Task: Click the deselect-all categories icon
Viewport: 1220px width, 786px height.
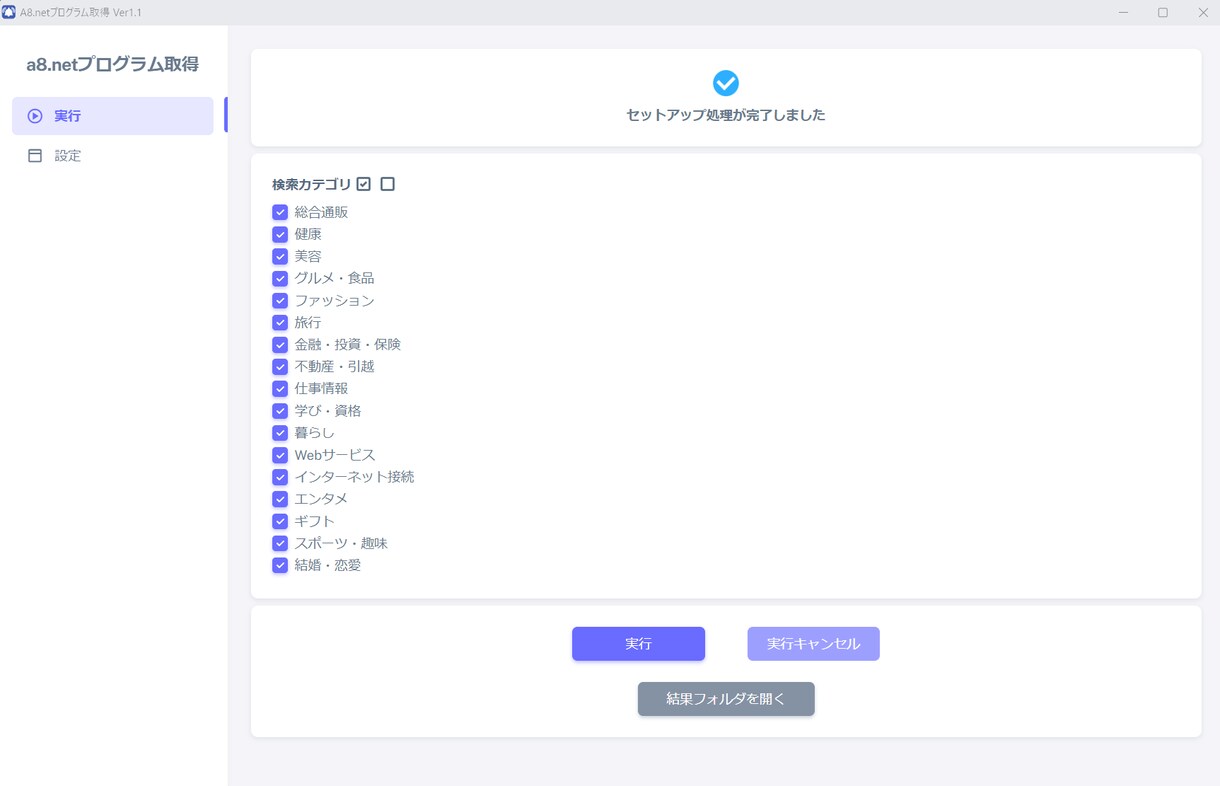Action: (388, 184)
